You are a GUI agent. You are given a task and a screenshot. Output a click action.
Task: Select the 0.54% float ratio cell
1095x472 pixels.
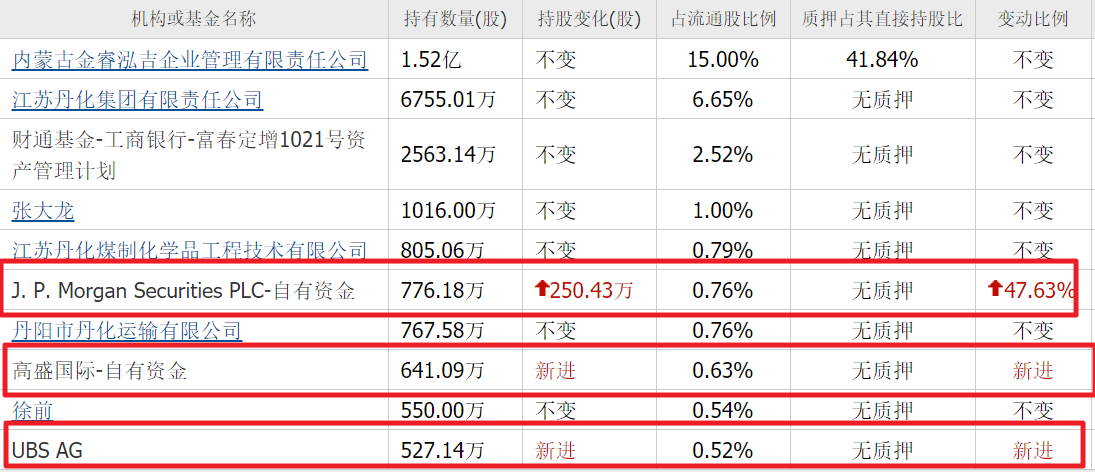[x=723, y=410]
